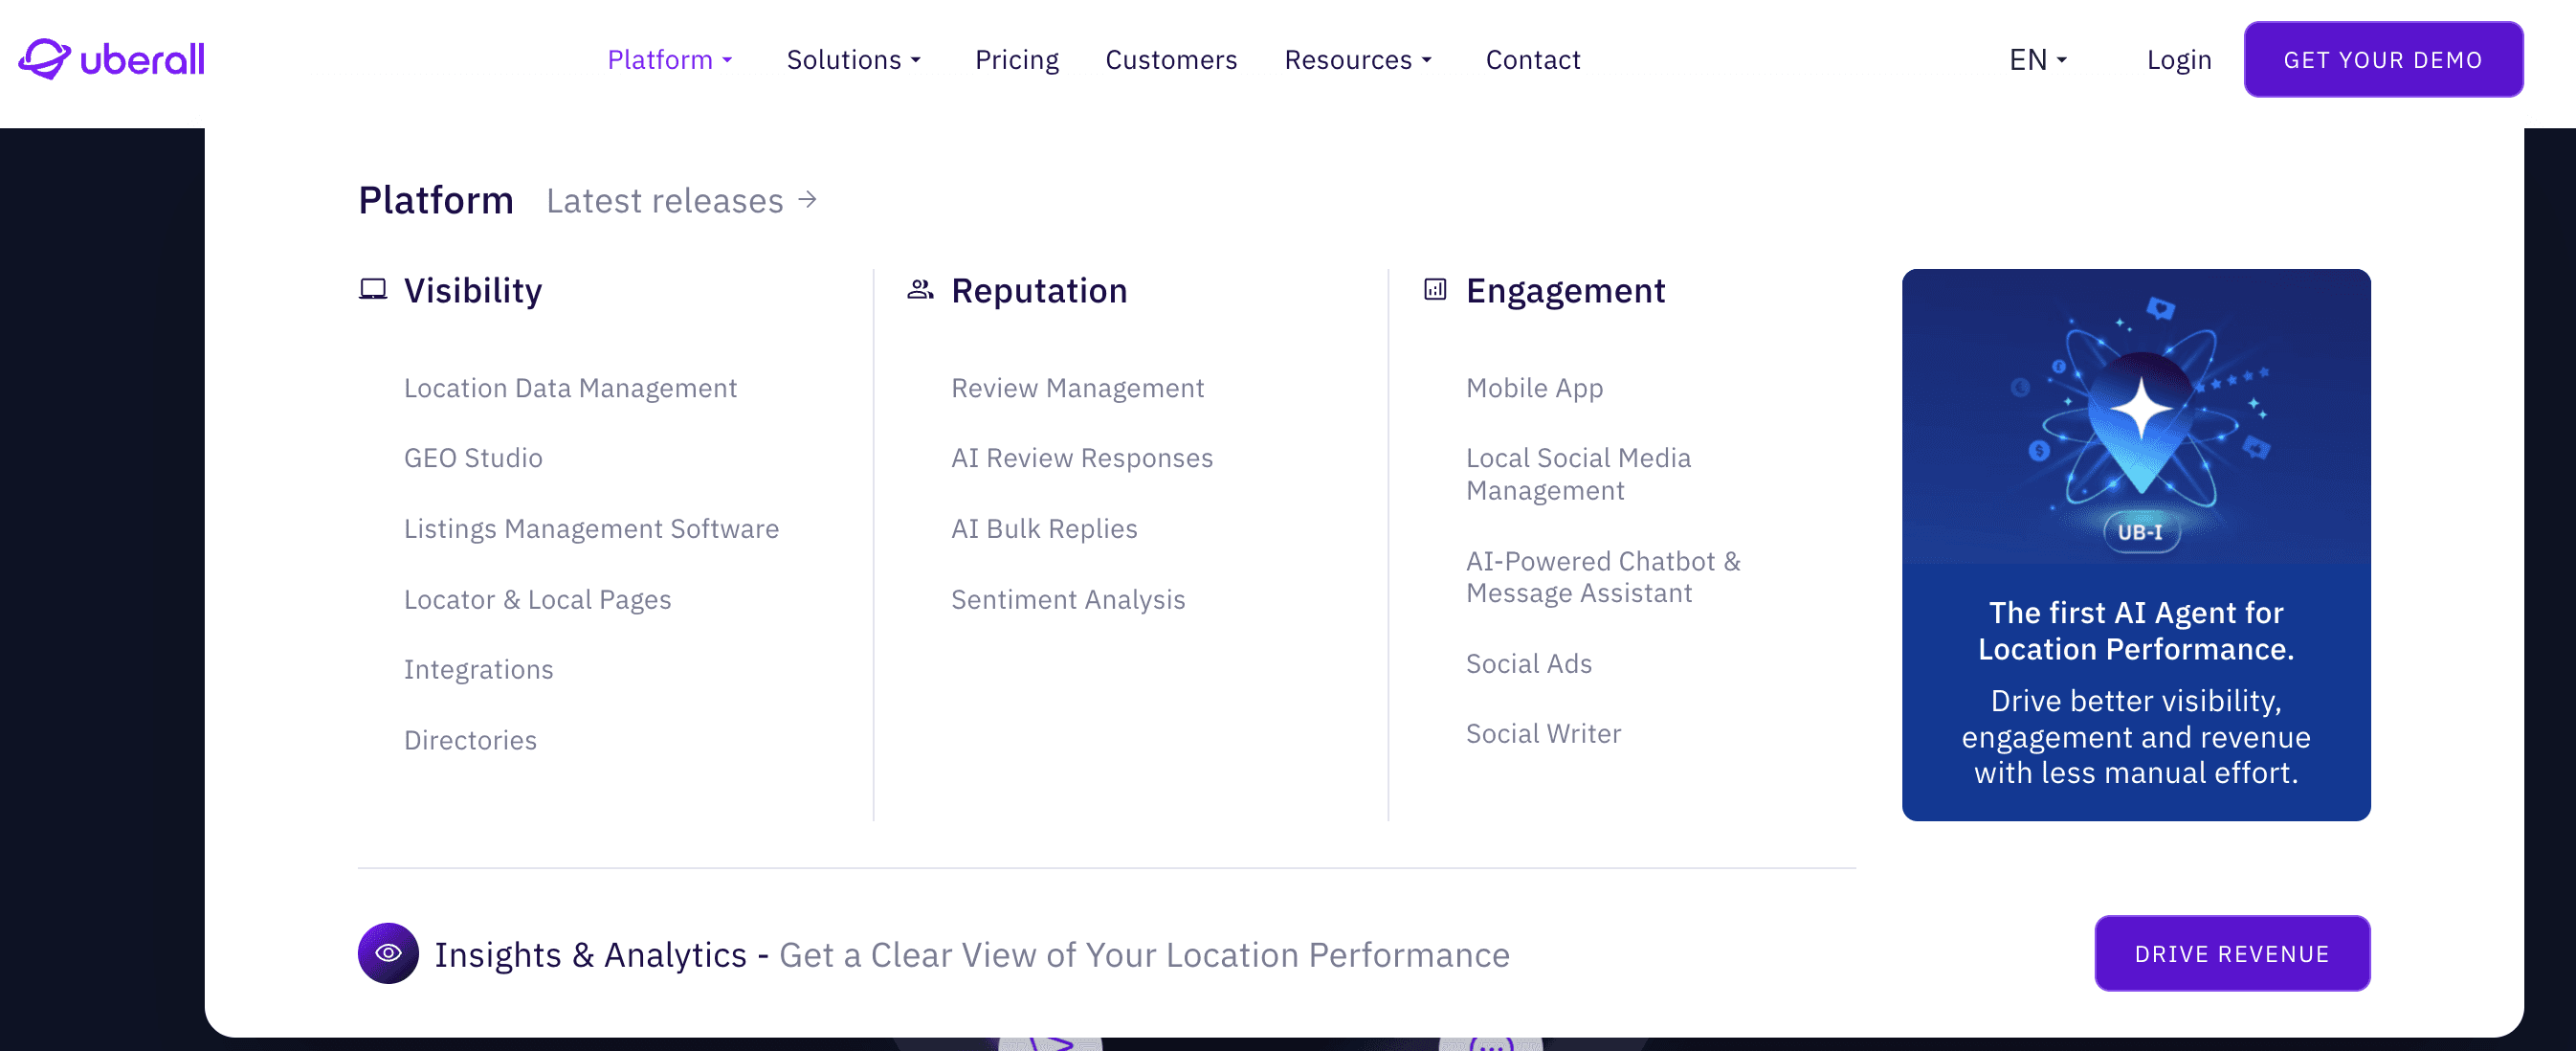The width and height of the screenshot is (2576, 1051).
Task: Click the arrow next to Latest releases
Action: pyautogui.click(x=808, y=200)
